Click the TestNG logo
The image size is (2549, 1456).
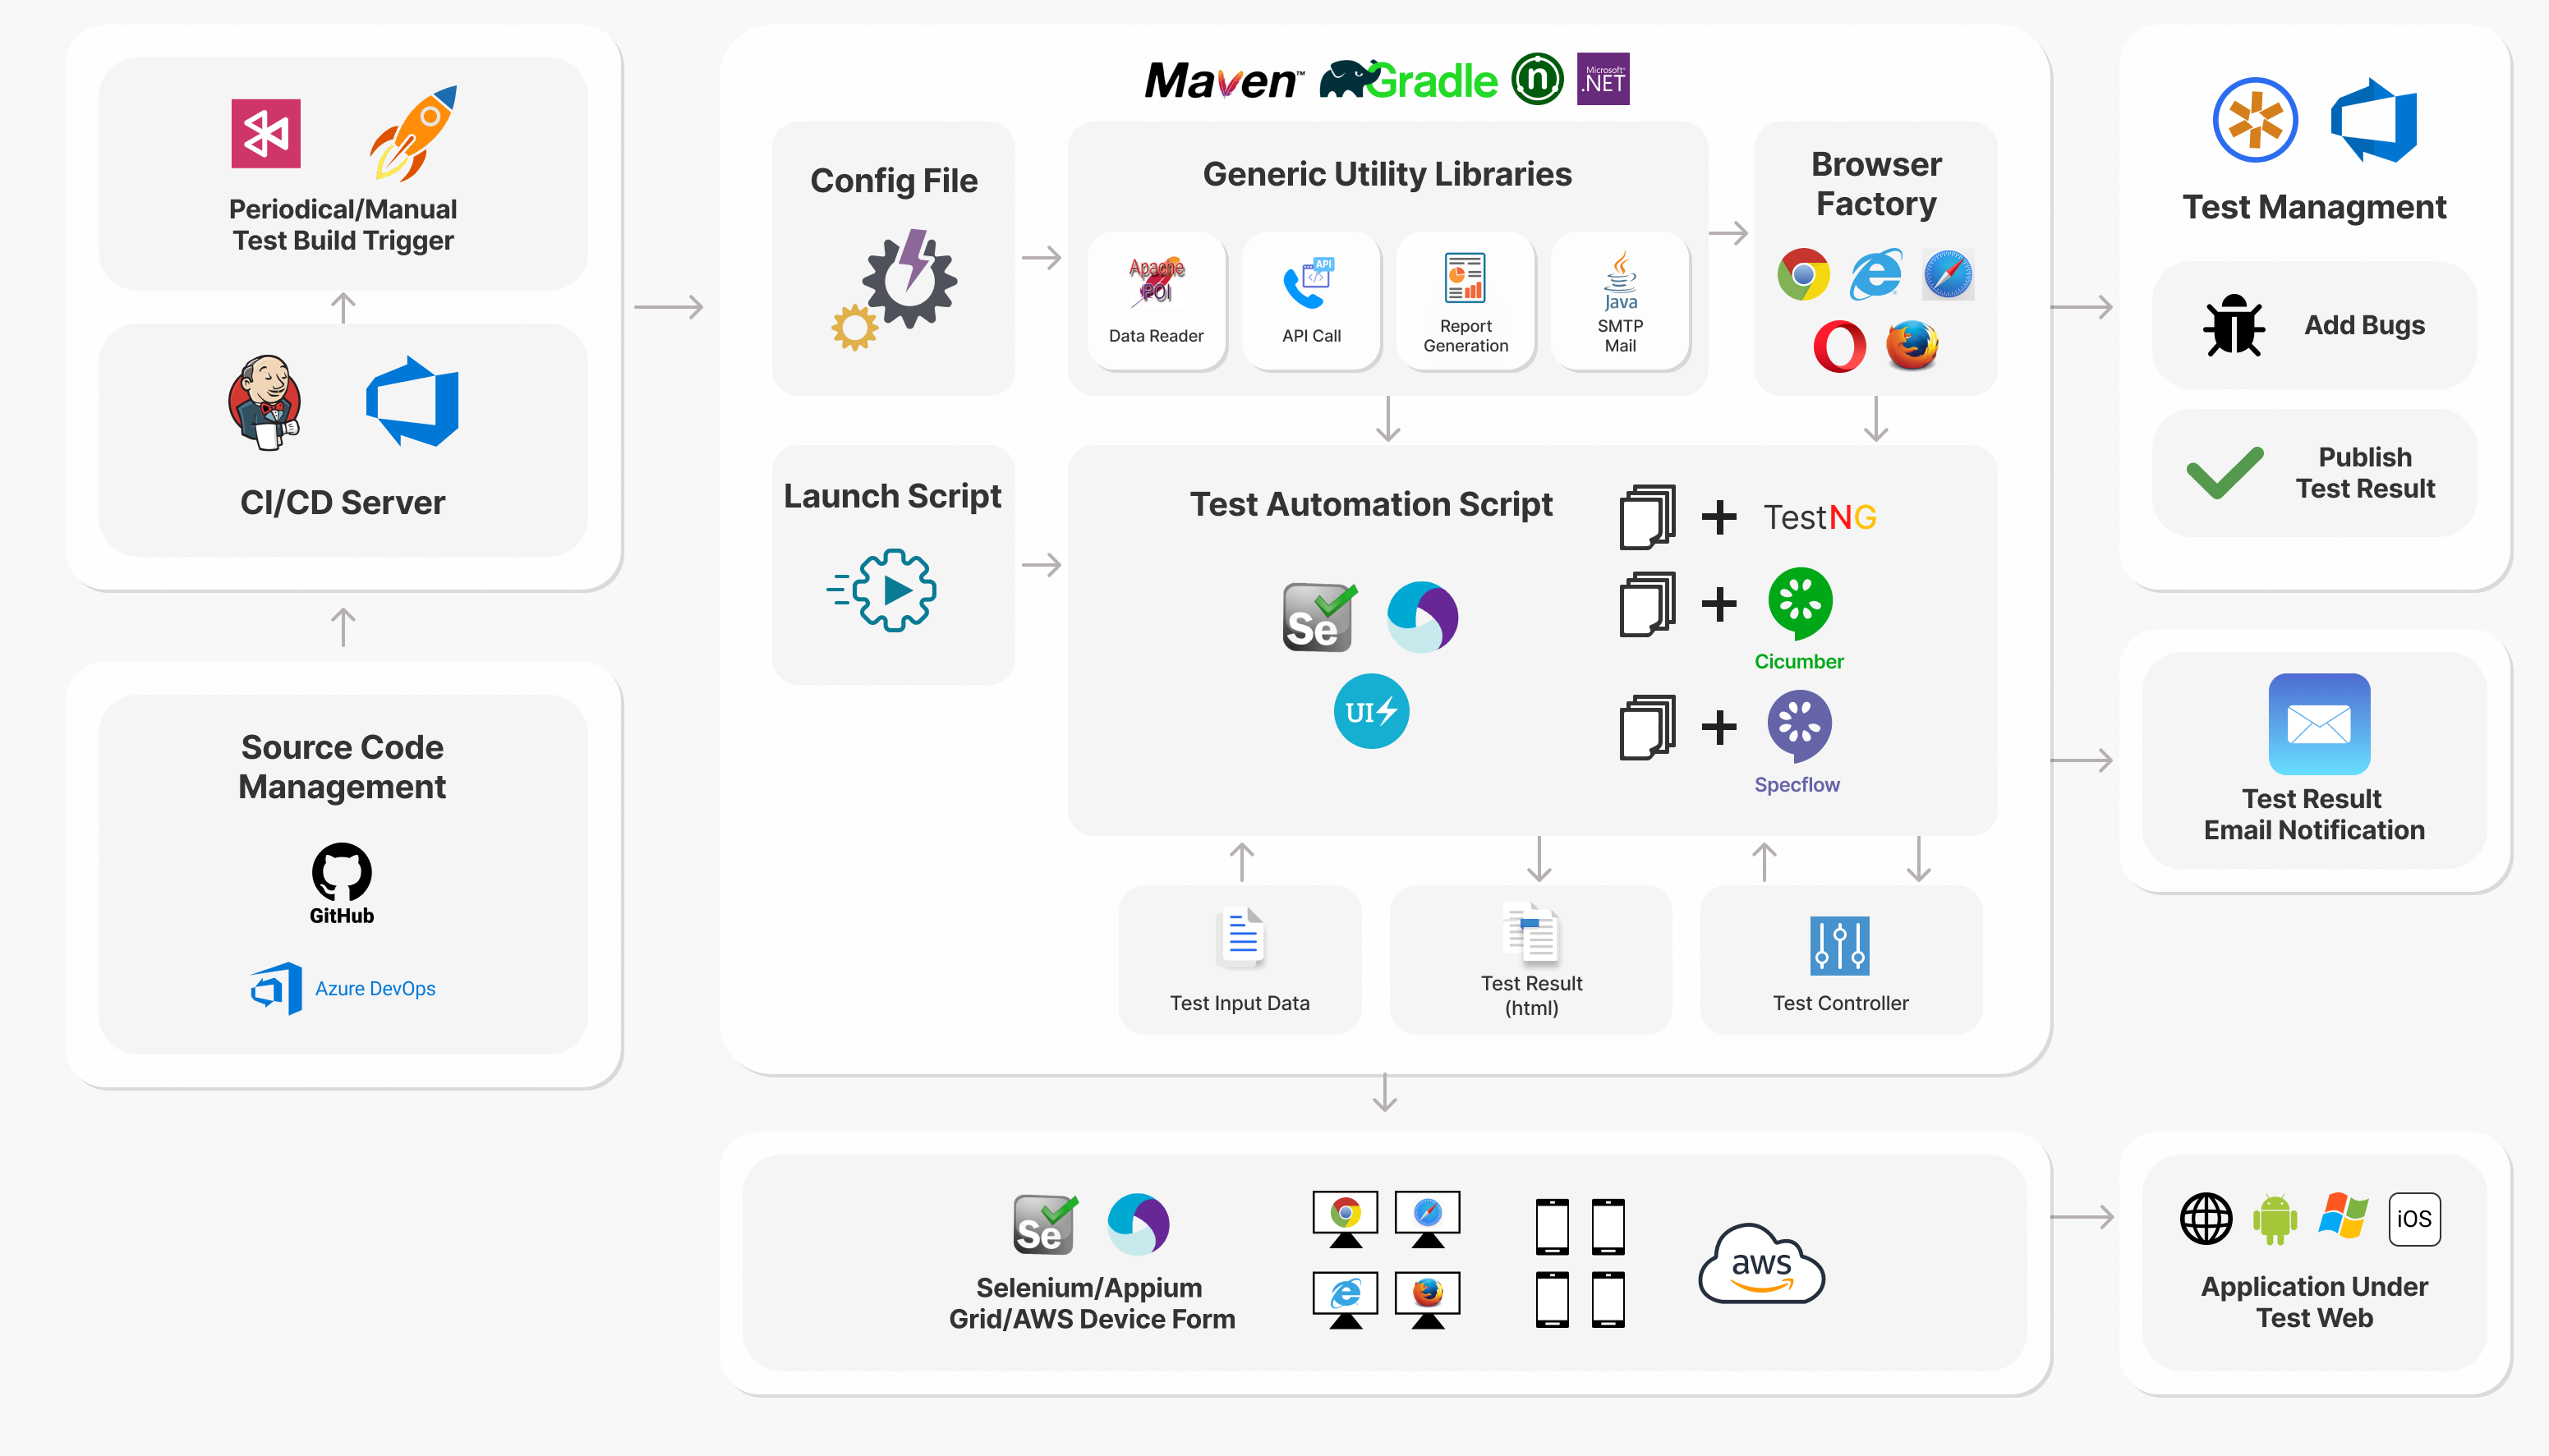(1819, 517)
